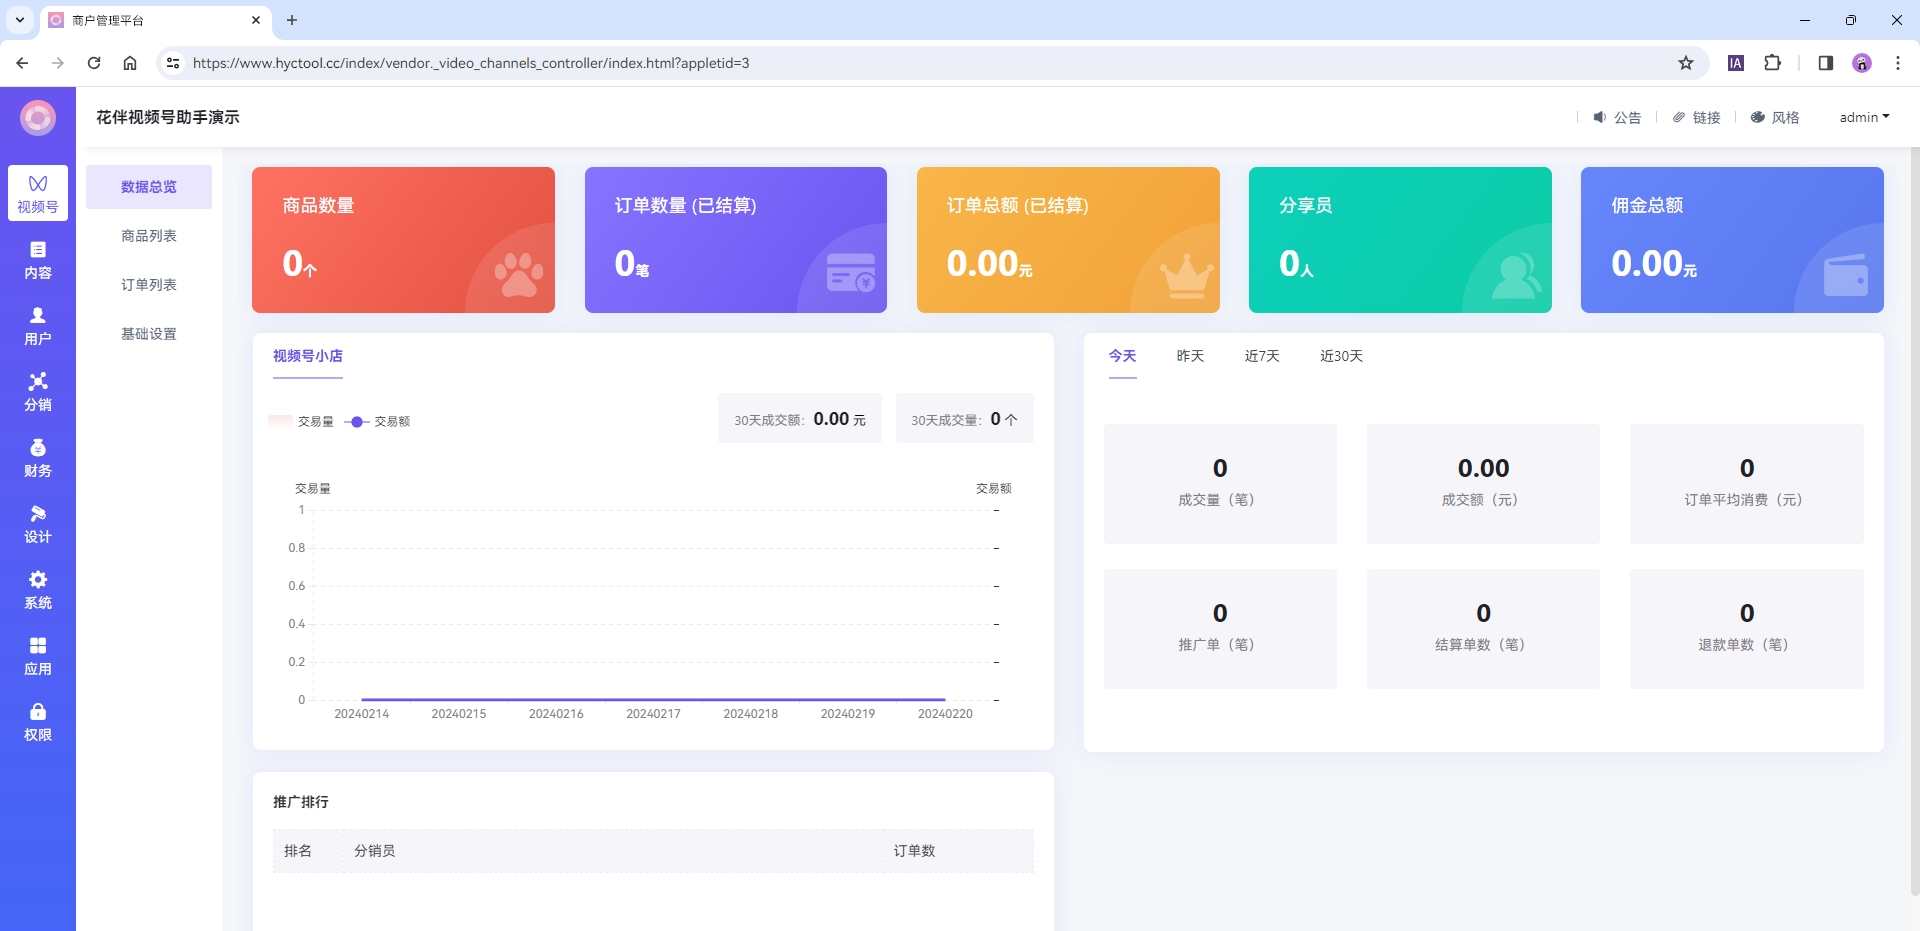
Task: Click the wallet icon on 佣金总额 card
Action: 1846,275
